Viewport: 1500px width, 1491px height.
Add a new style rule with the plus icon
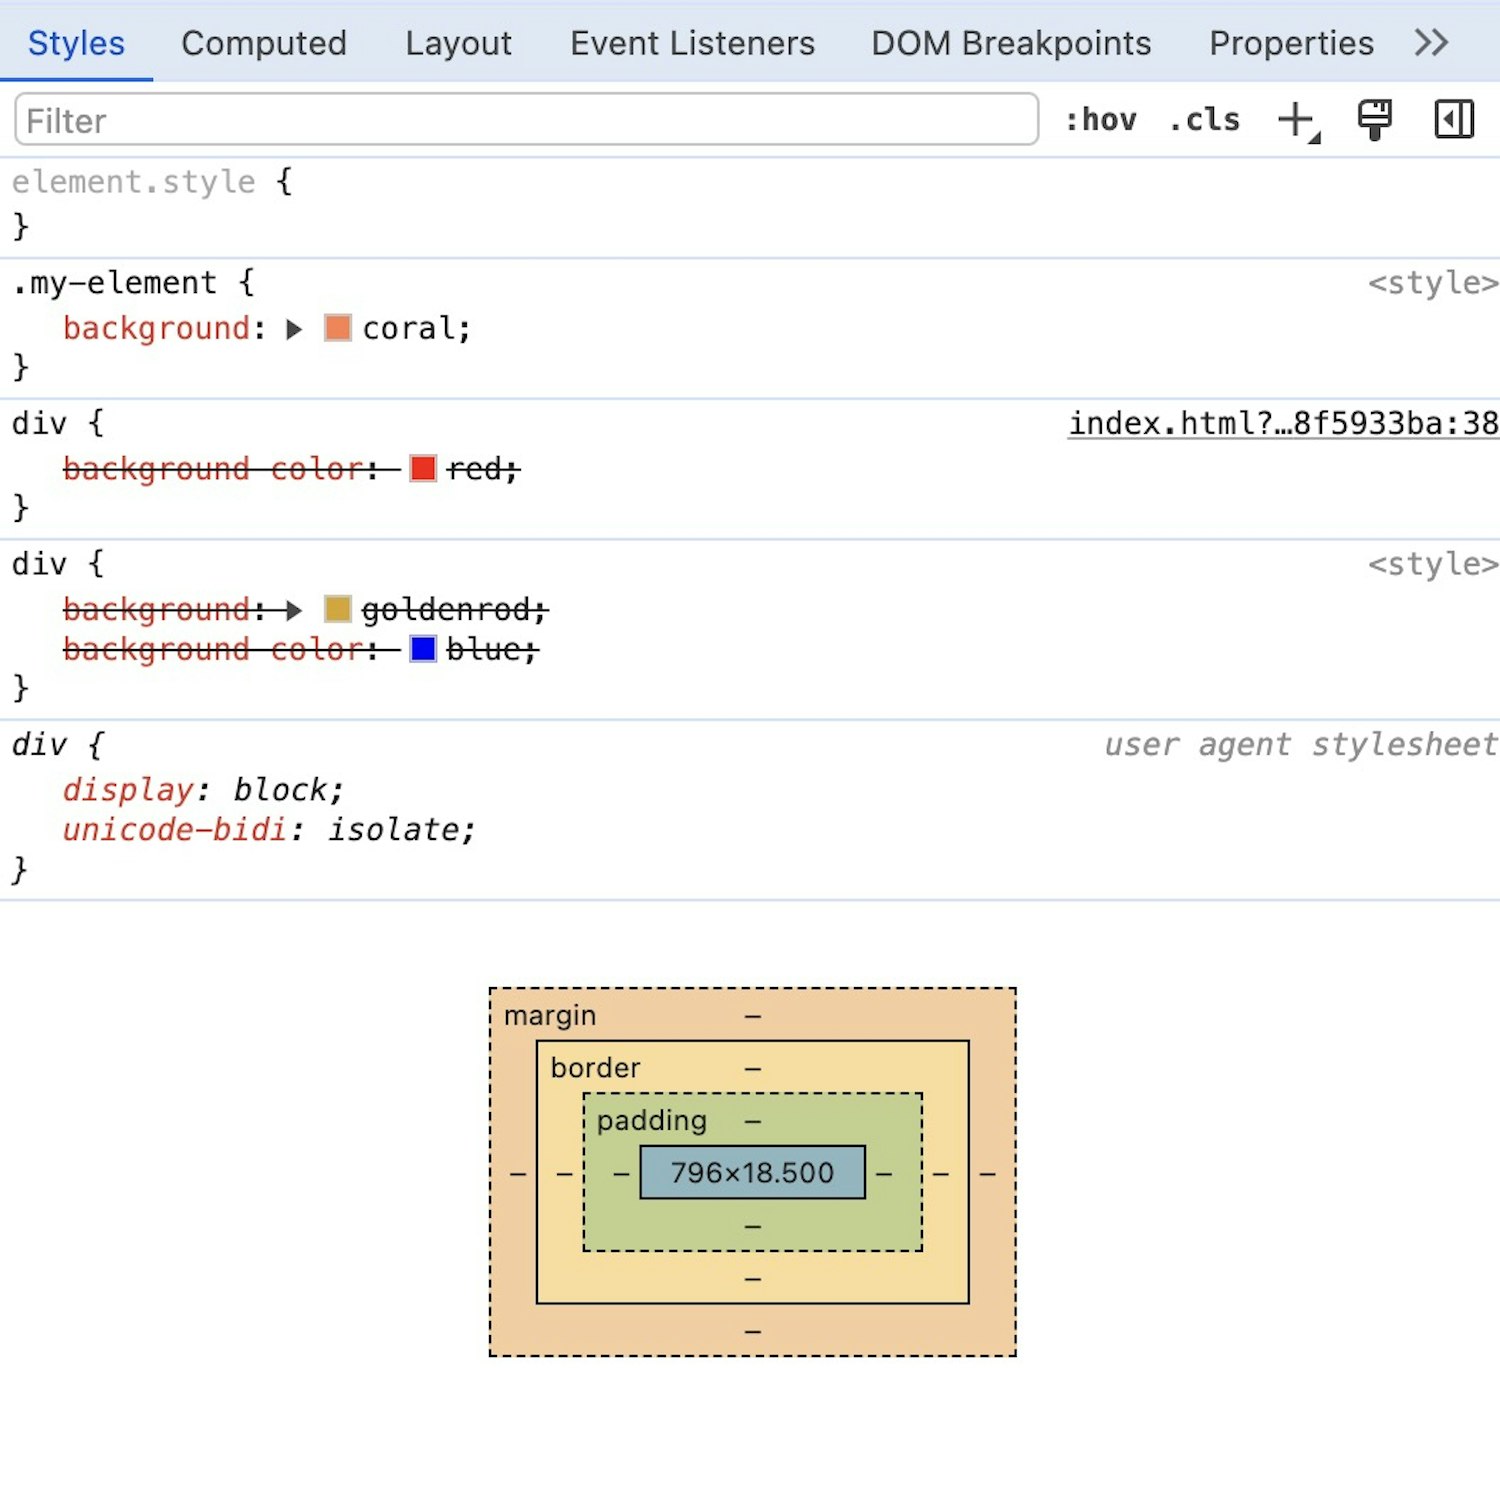click(1294, 120)
